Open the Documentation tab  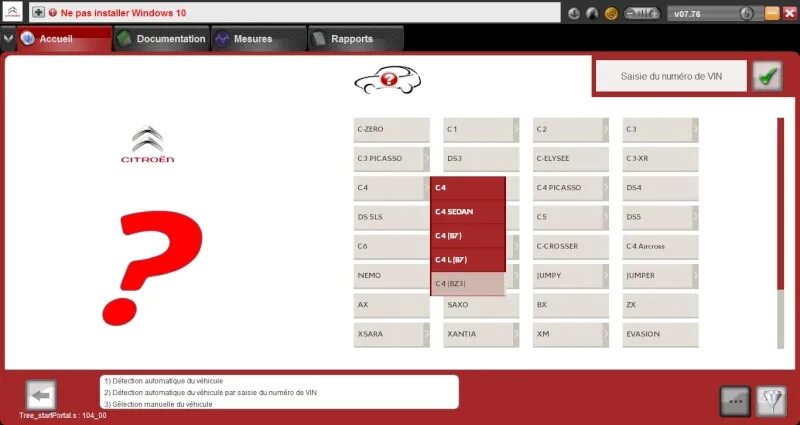162,39
